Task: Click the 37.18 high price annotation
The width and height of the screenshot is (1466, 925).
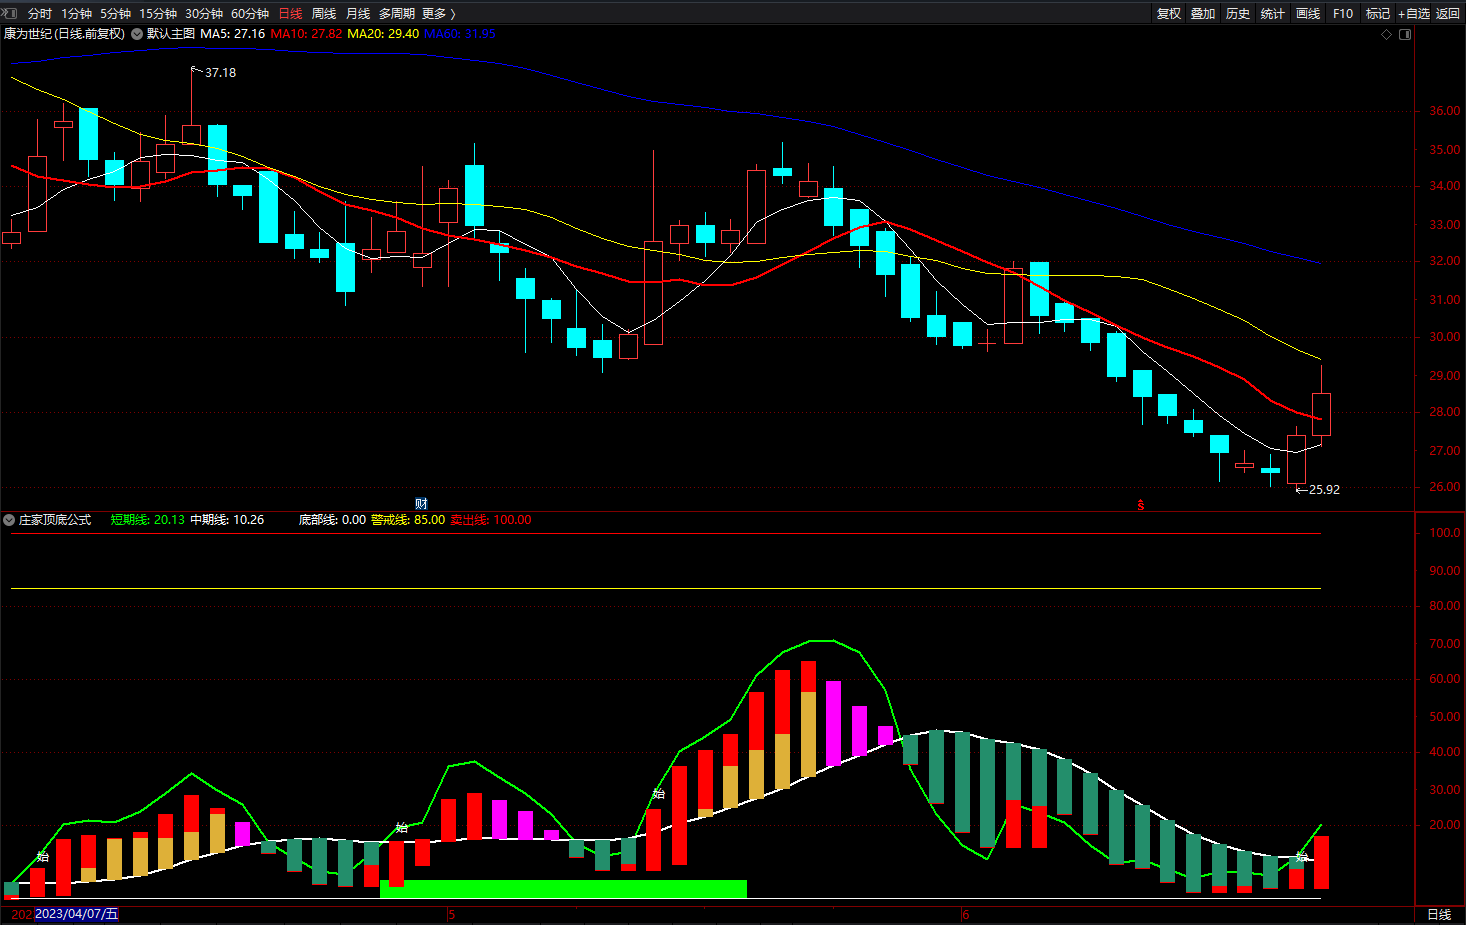Action: click(220, 73)
